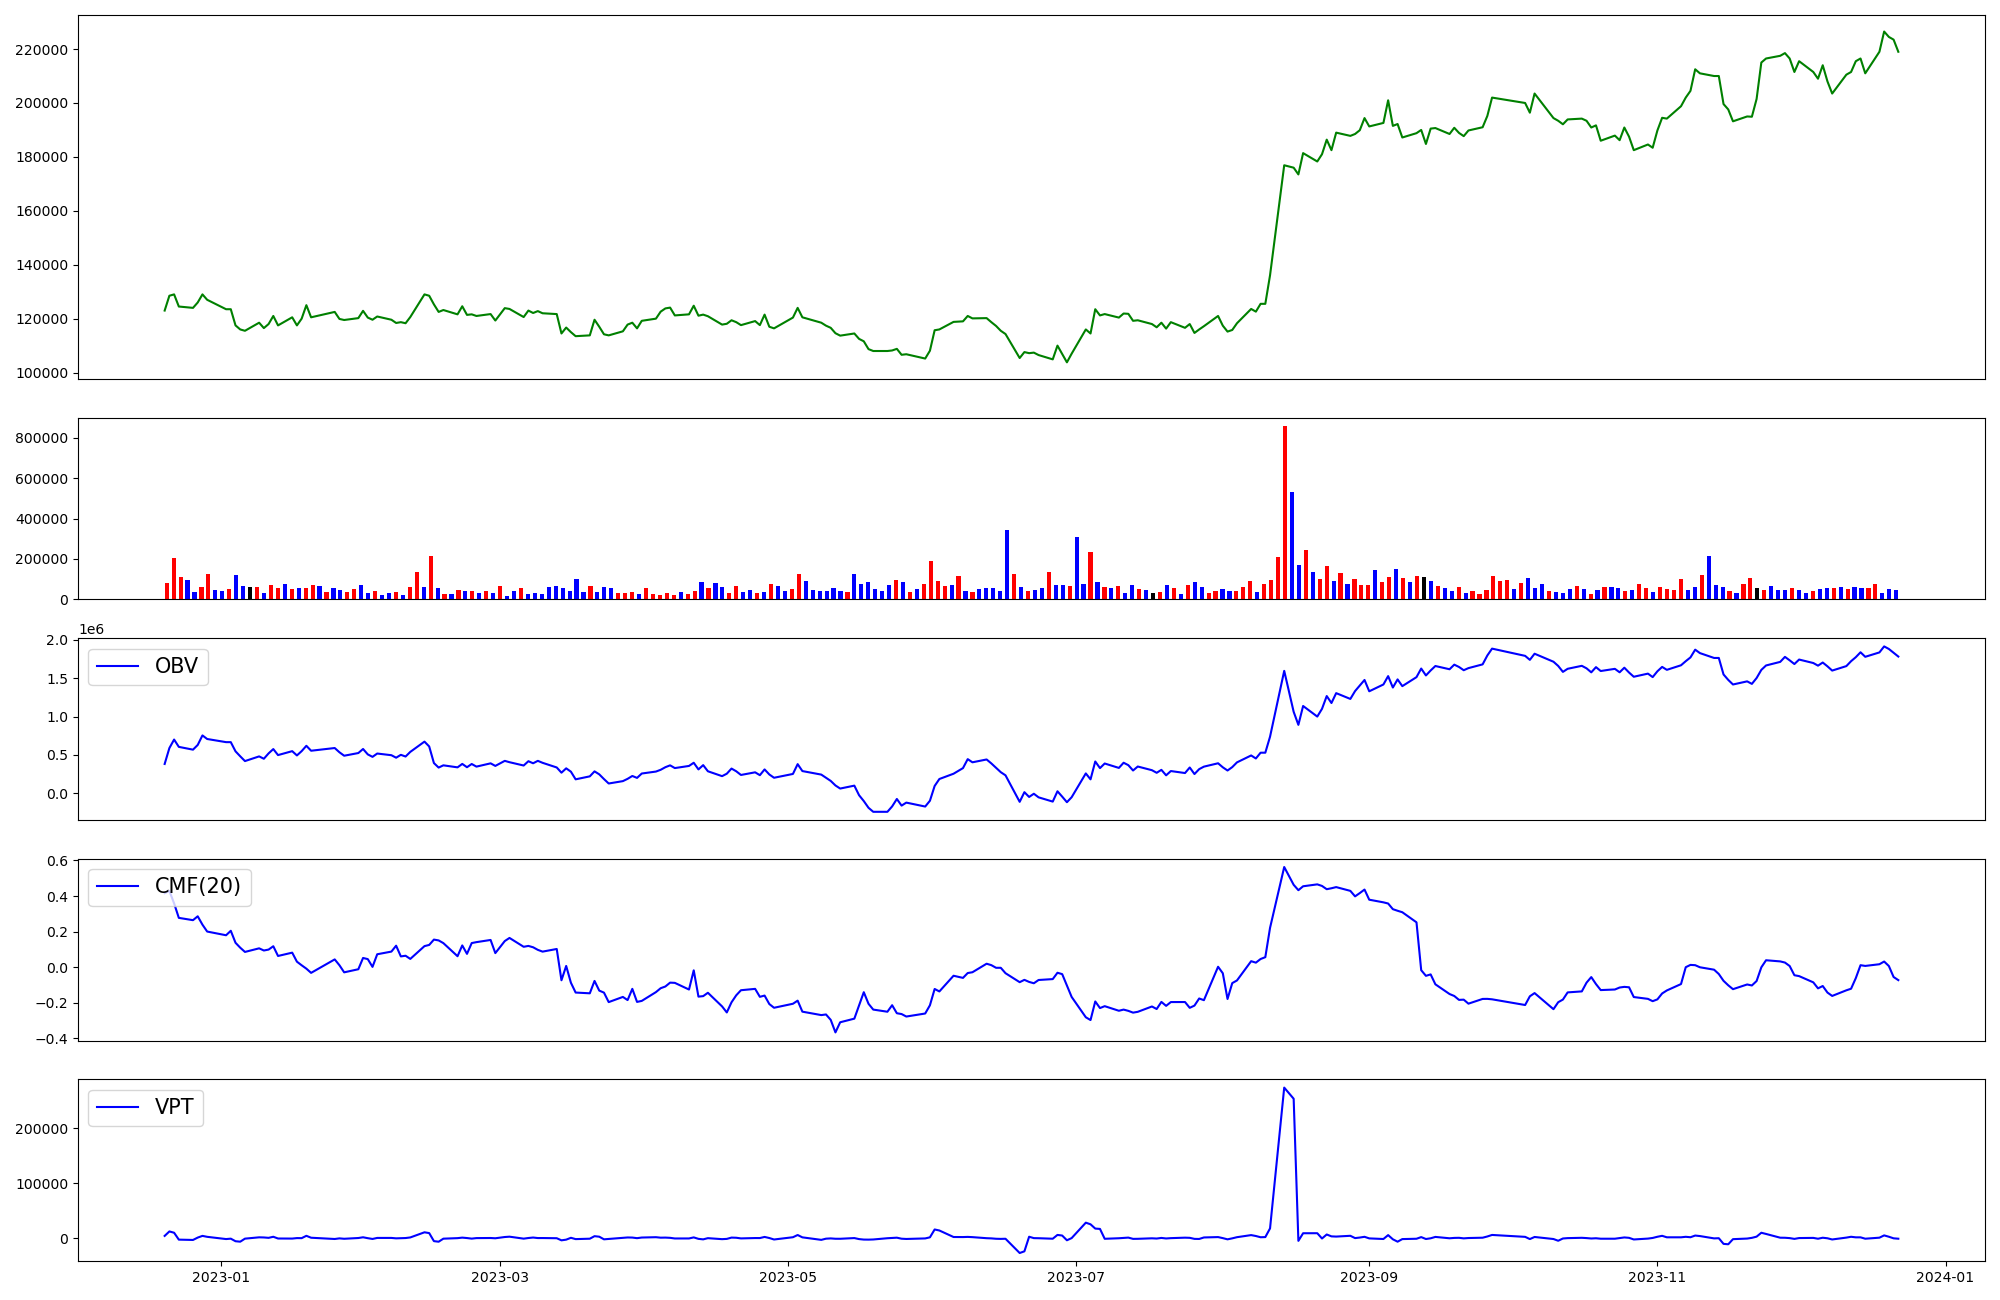Image resolution: width=2000 pixels, height=1300 pixels.
Task: Click the CMF(20) legend label
Action: click(197, 886)
